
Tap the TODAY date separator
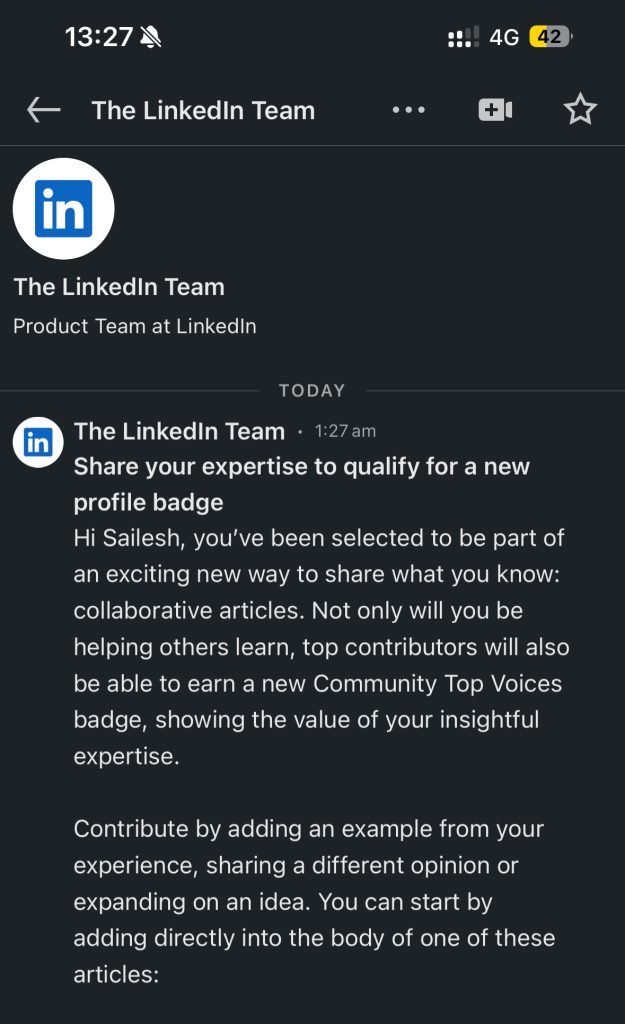pyautogui.click(x=312, y=390)
